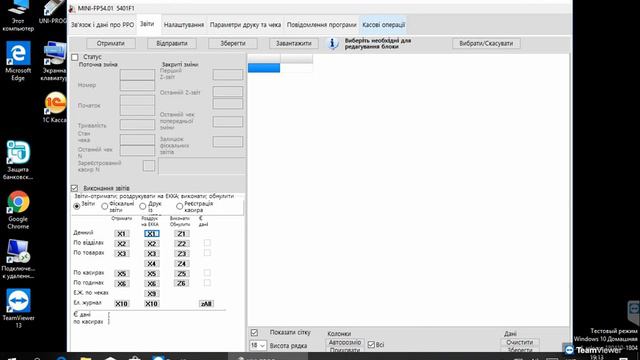The image size is (640, 360).
Task: Open the Касові операції tab
Action: point(384,25)
